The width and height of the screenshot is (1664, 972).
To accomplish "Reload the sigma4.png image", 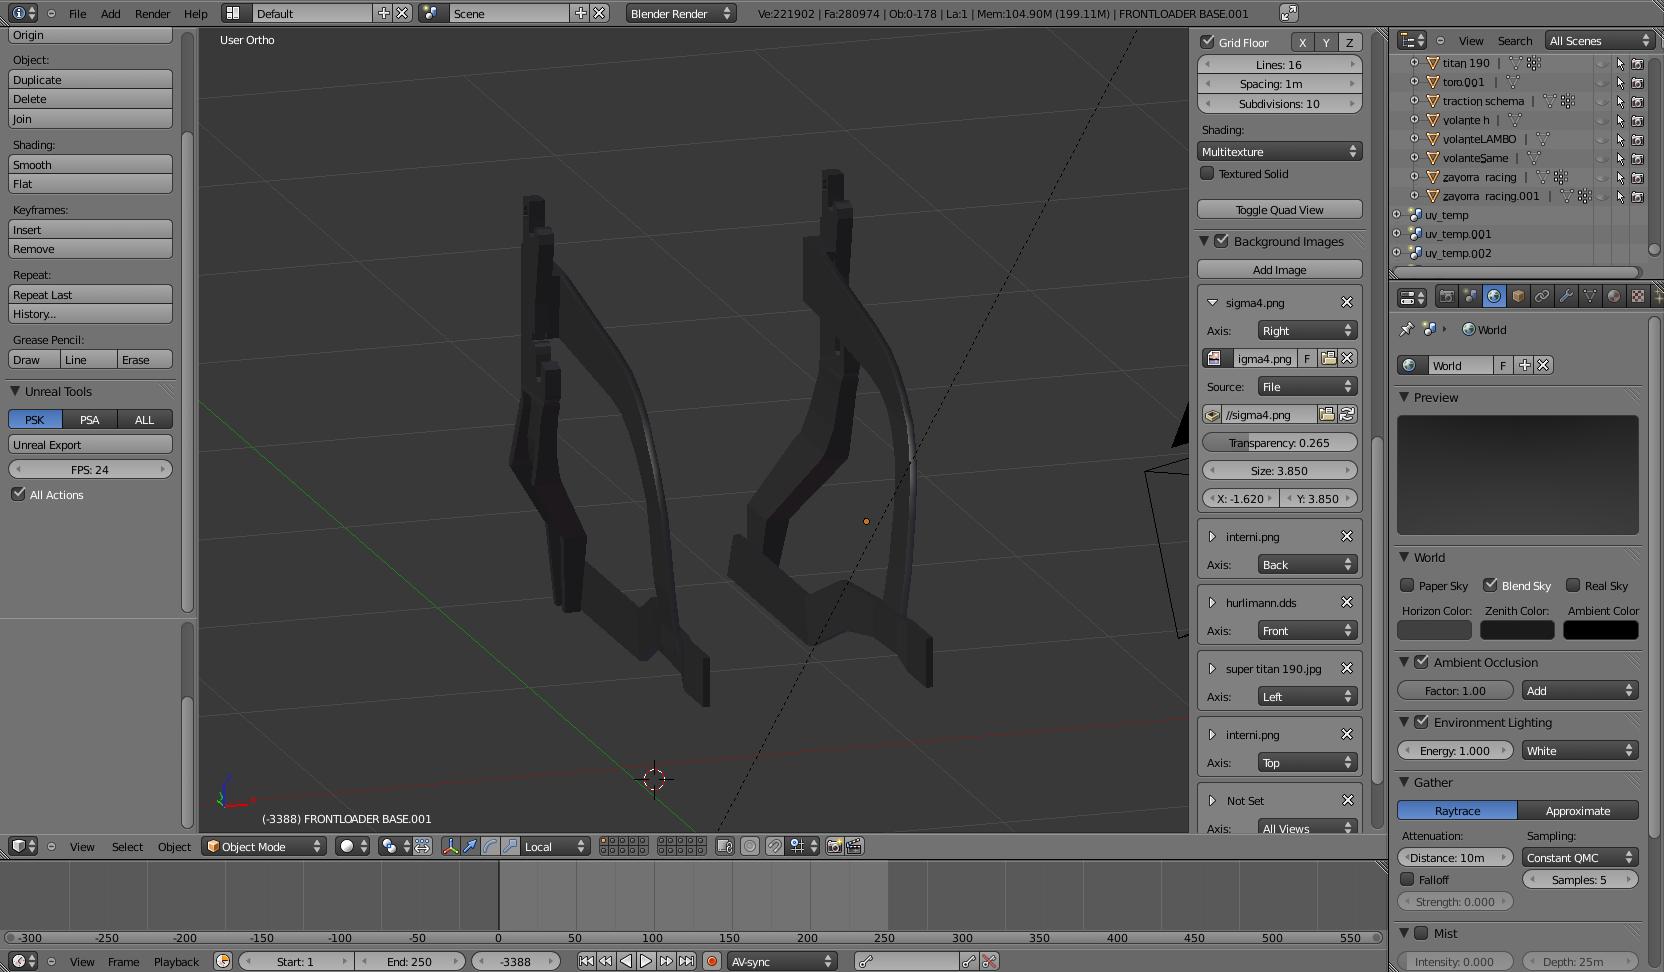I will point(1347,414).
